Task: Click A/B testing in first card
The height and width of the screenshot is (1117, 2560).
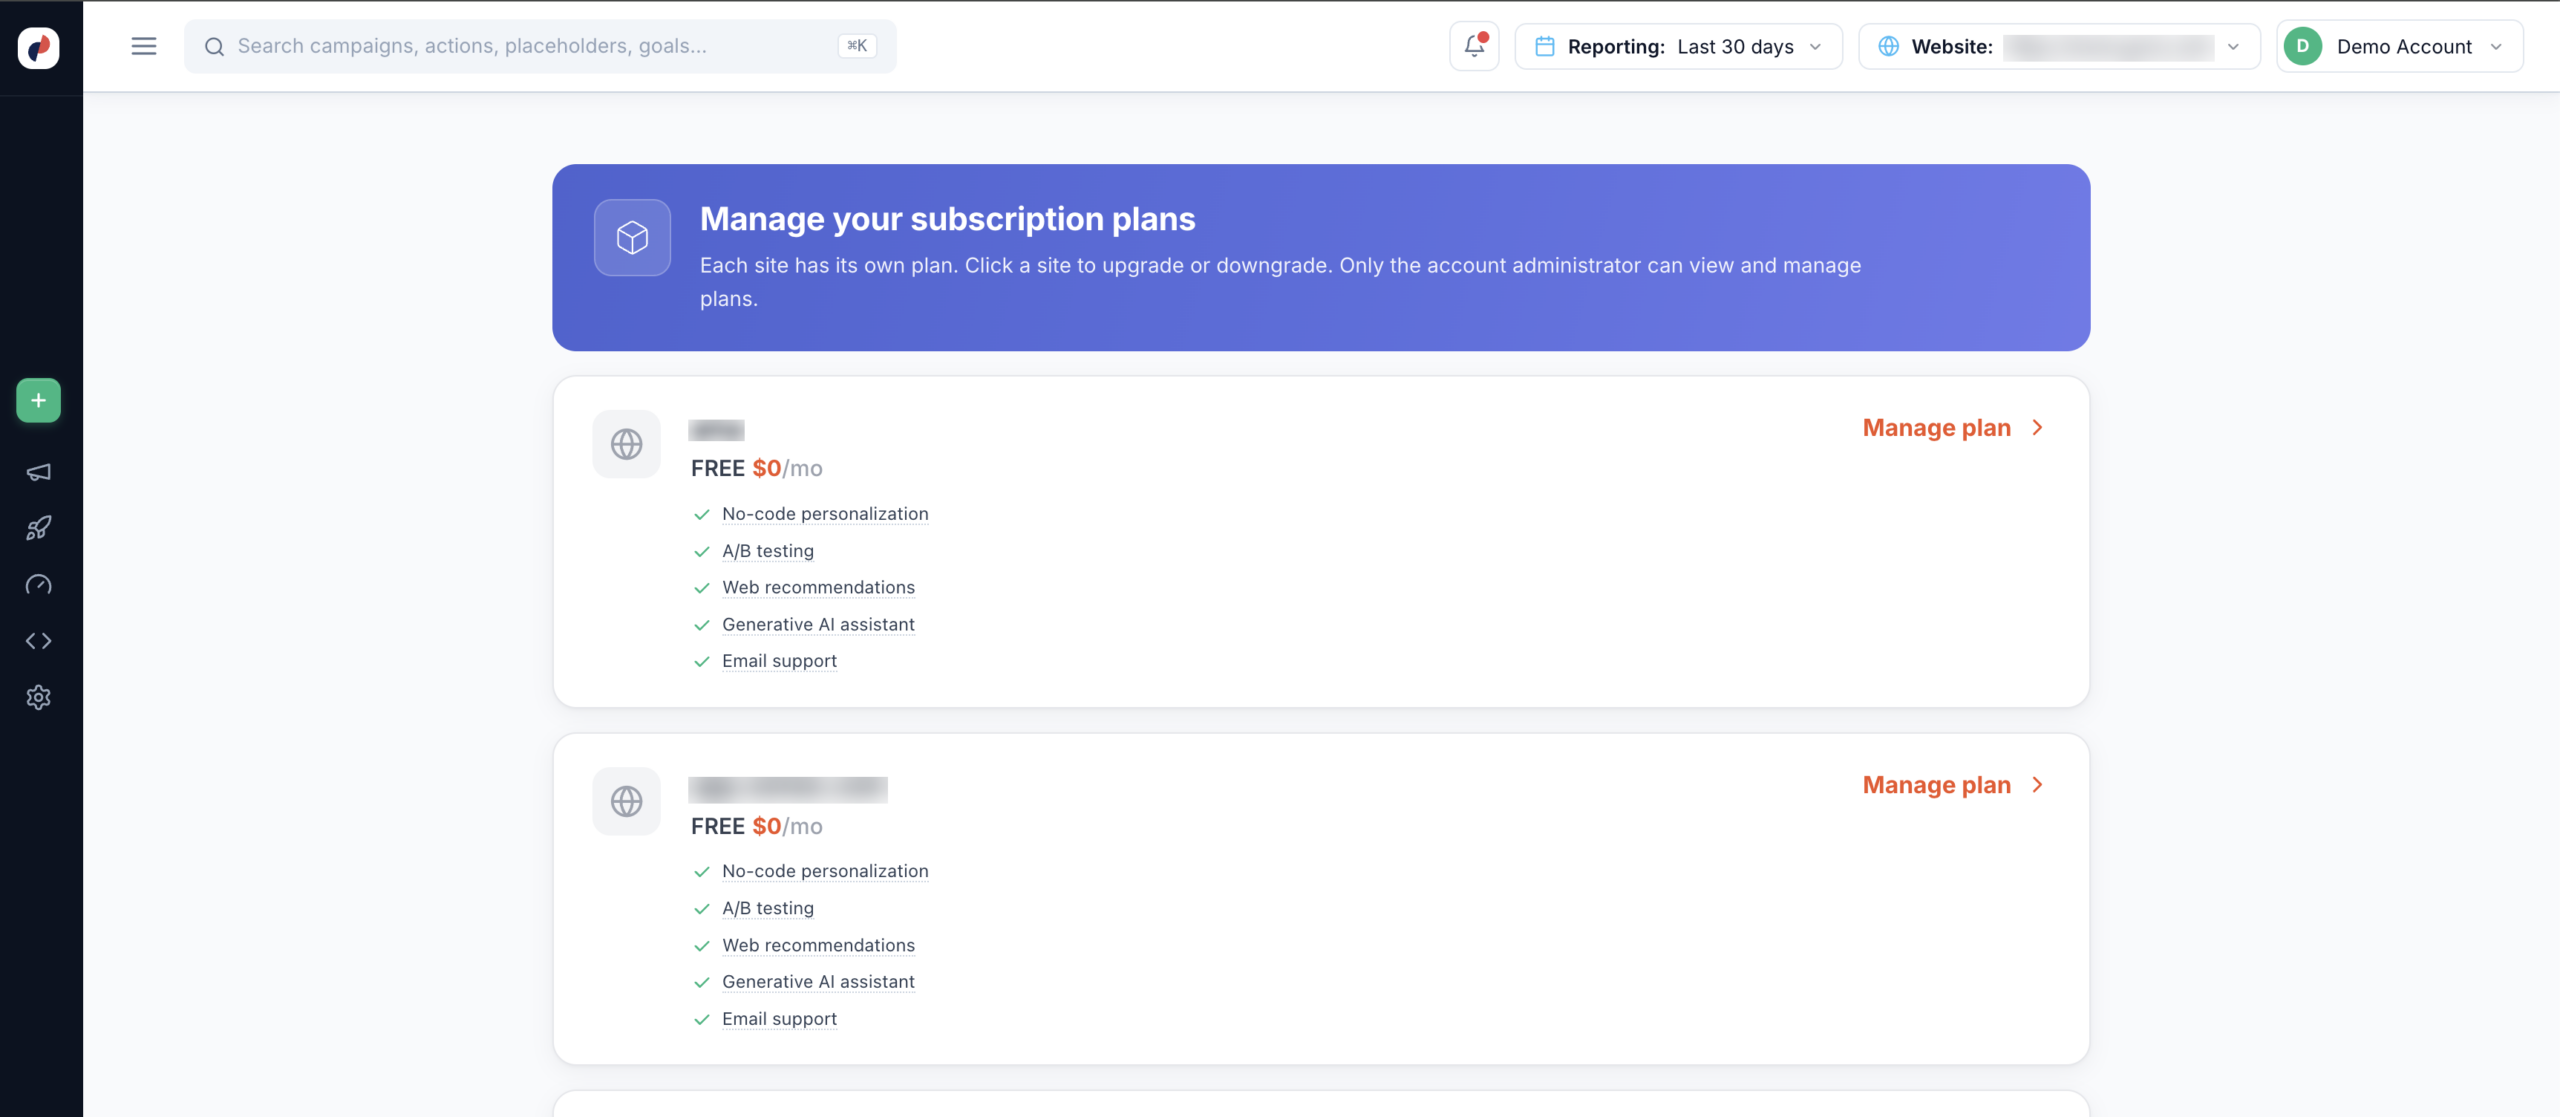Action: [x=768, y=551]
